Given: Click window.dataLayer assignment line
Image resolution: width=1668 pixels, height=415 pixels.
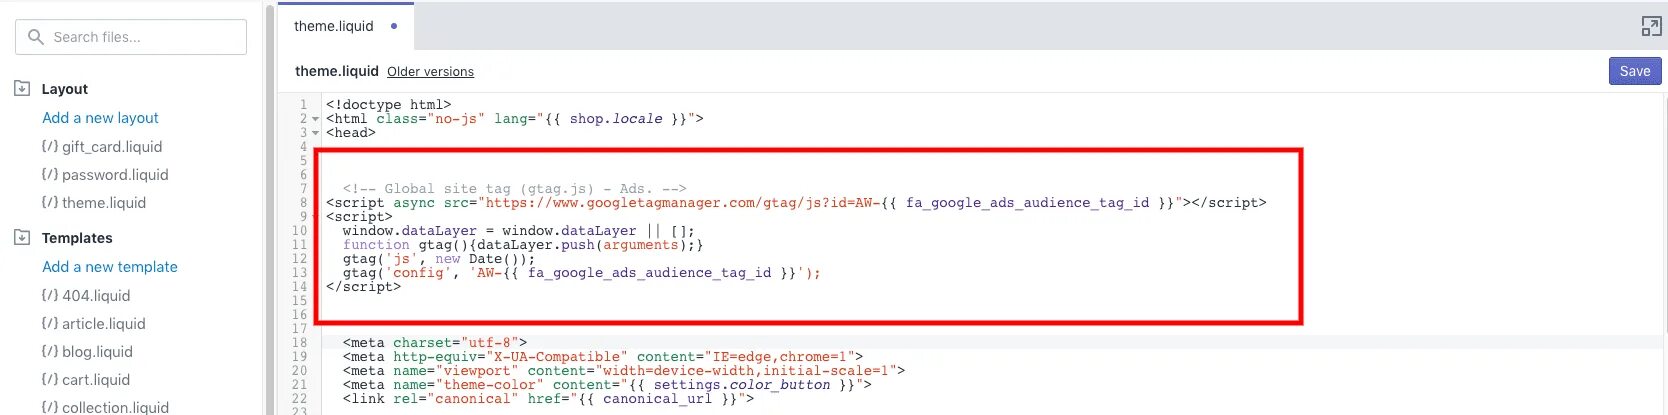Looking at the screenshot, I should 518,231.
